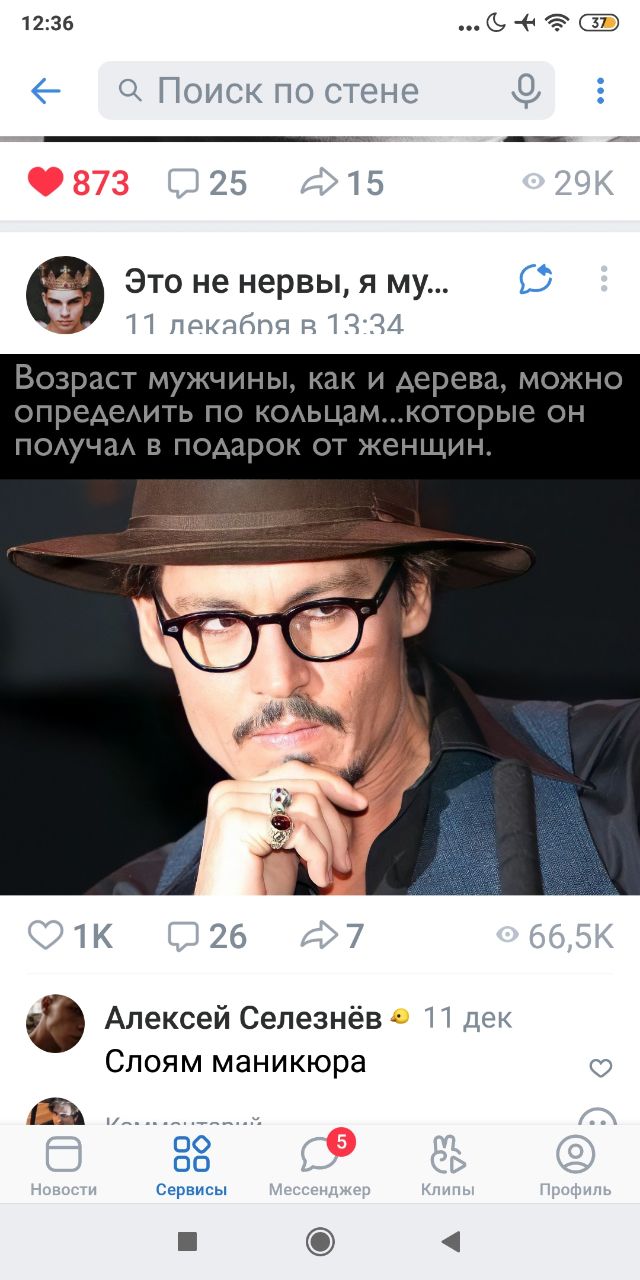Open the man-in-hat post image
Viewport: 640px width, 1280px height.
pyautogui.click(x=320, y=624)
